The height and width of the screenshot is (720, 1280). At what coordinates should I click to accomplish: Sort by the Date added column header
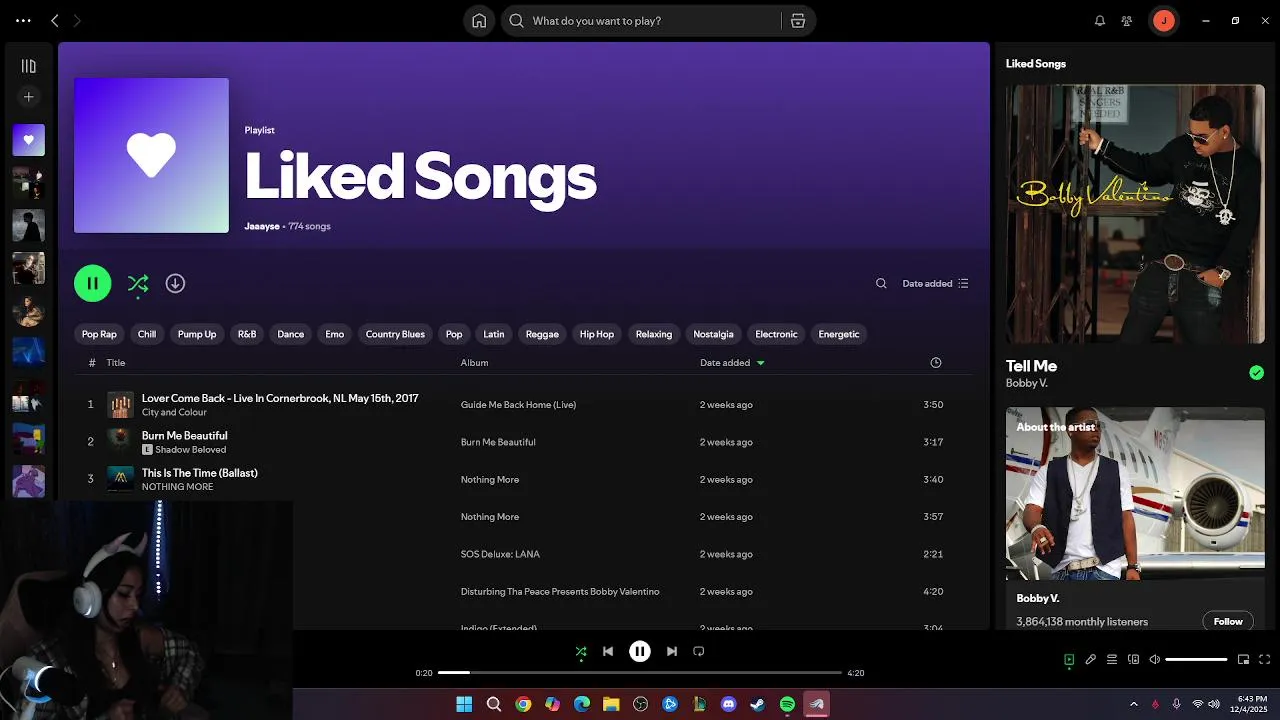pos(732,362)
